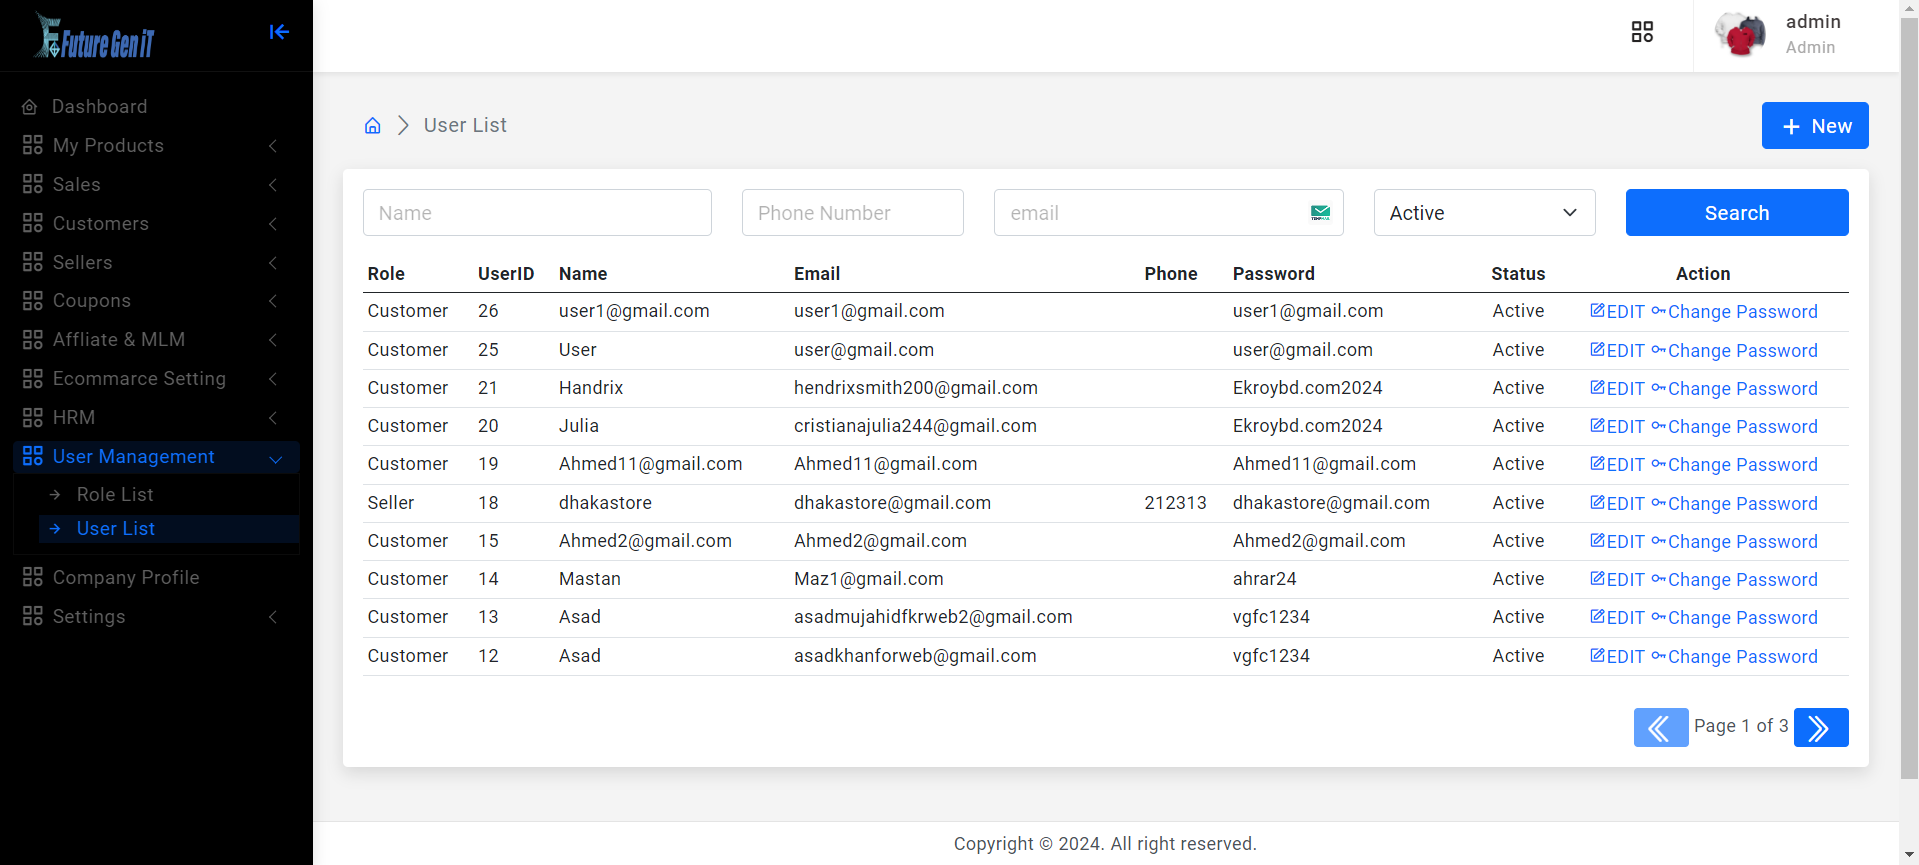Expand the My Products menu
This screenshot has height=865, width=1919.
150,146
